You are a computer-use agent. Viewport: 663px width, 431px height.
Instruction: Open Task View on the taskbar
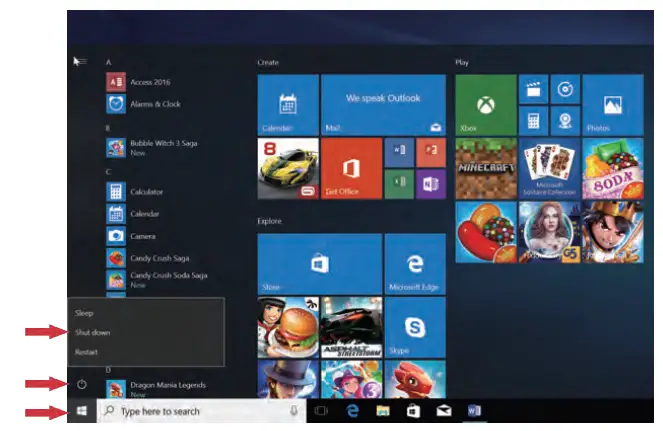pyautogui.click(x=321, y=411)
